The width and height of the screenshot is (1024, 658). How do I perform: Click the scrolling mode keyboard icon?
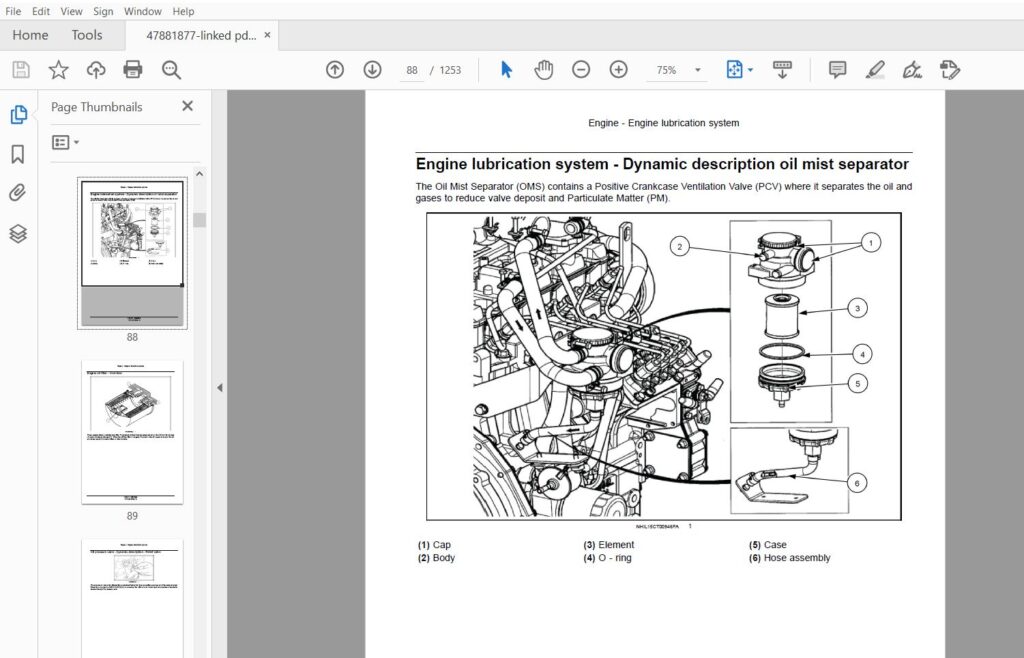click(782, 70)
